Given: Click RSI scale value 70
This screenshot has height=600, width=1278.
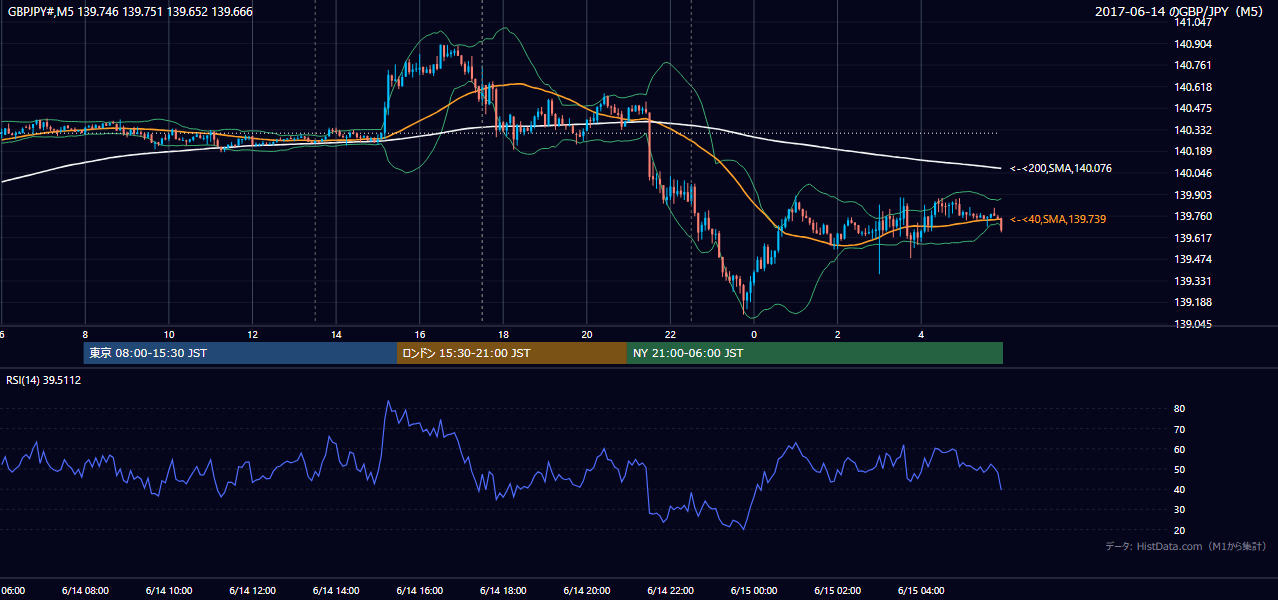Looking at the screenshot, I should point(1180,429).
